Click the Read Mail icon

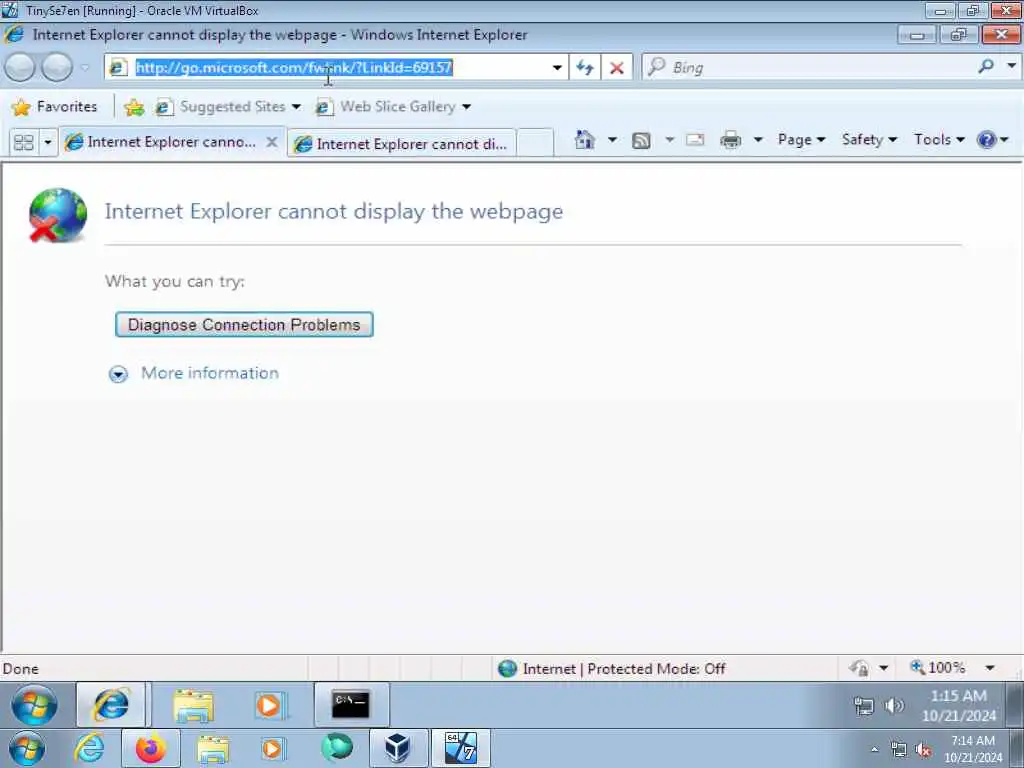695,140
